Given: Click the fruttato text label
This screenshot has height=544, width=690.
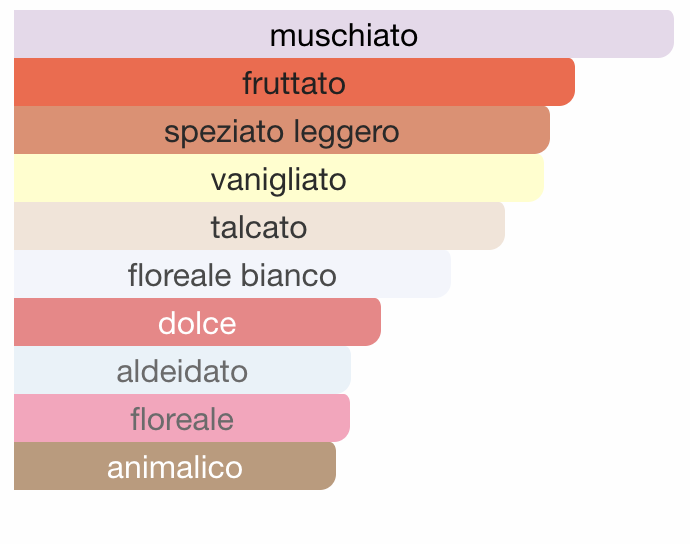Looking at the screenshot, I should tap(294, 83).
